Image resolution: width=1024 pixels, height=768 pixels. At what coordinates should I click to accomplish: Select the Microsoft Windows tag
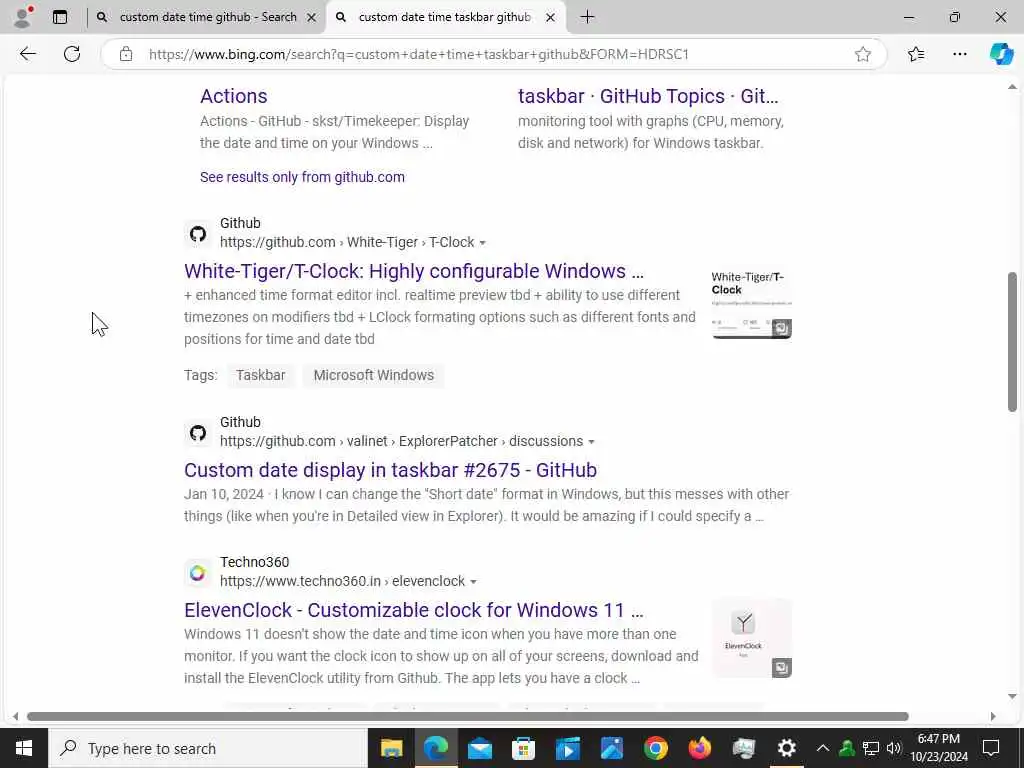coord(374,376)
